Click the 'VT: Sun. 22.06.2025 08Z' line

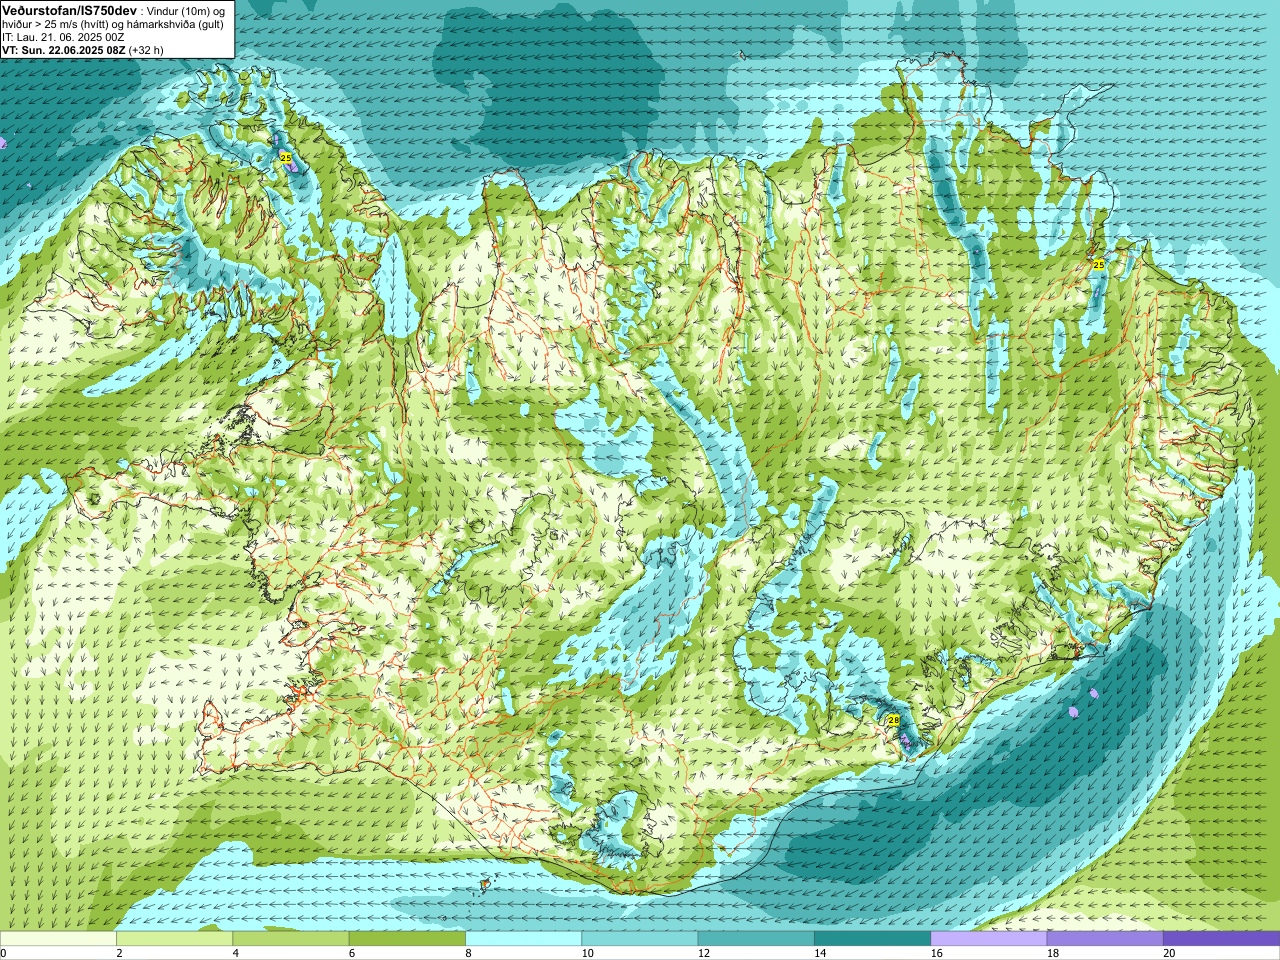(x=63, y=50)
